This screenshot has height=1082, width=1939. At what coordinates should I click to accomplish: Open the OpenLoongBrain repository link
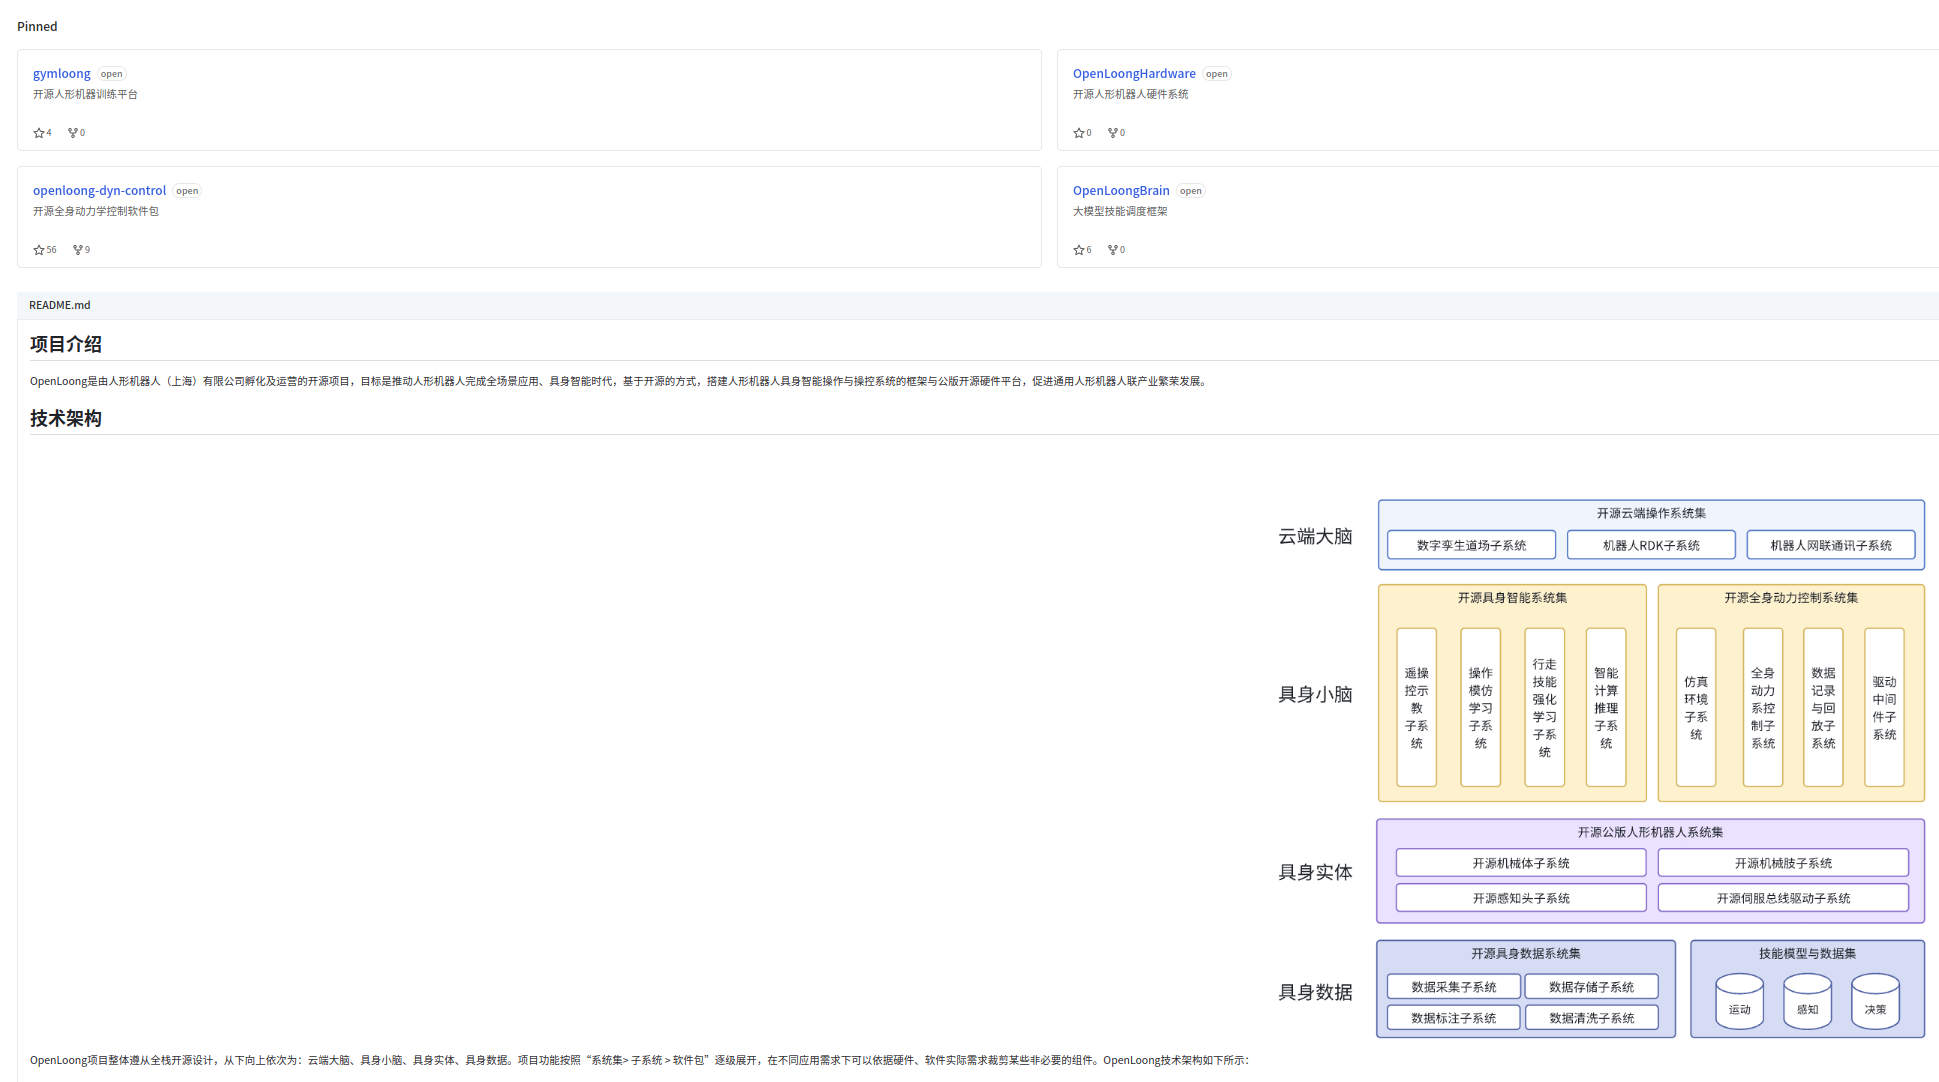1121,191
